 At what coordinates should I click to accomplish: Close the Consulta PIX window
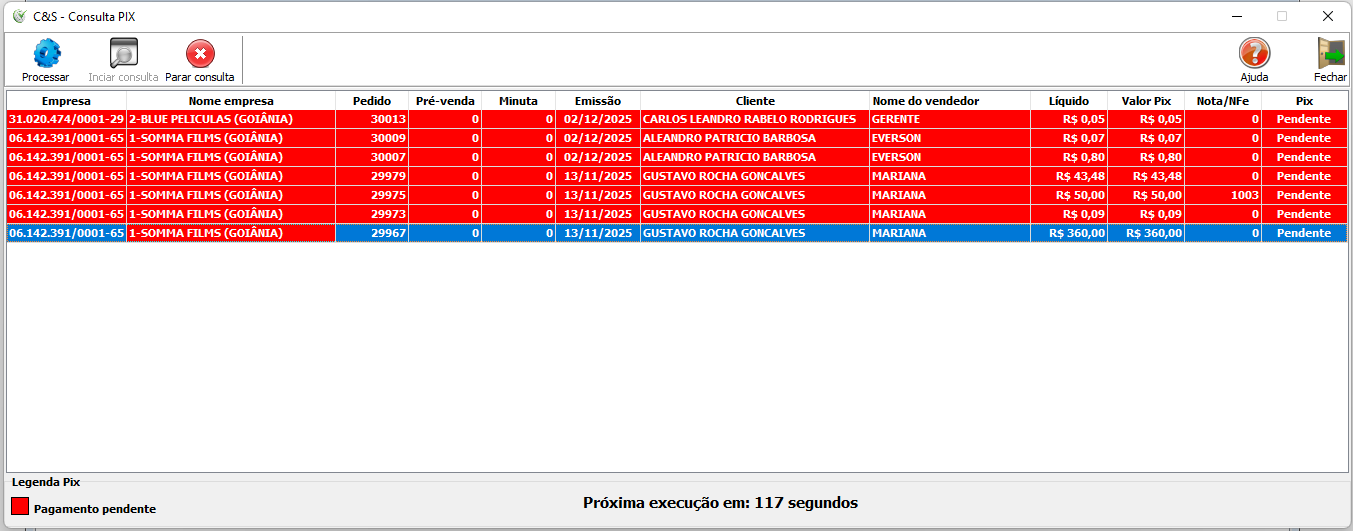point(1328,16)
